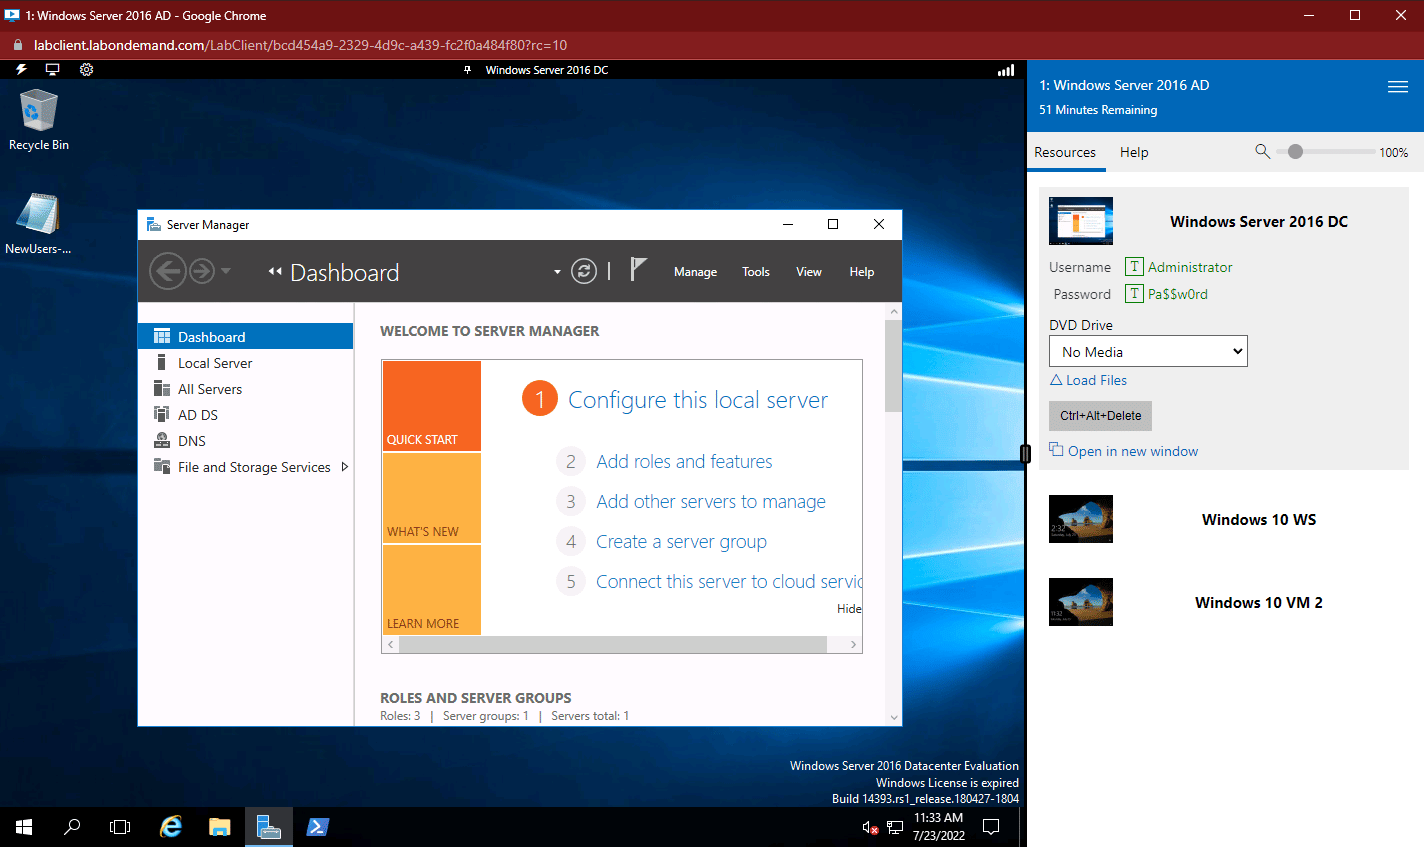
Task: Open File Explorer from the taskbar
Action: tap(219, 827)
